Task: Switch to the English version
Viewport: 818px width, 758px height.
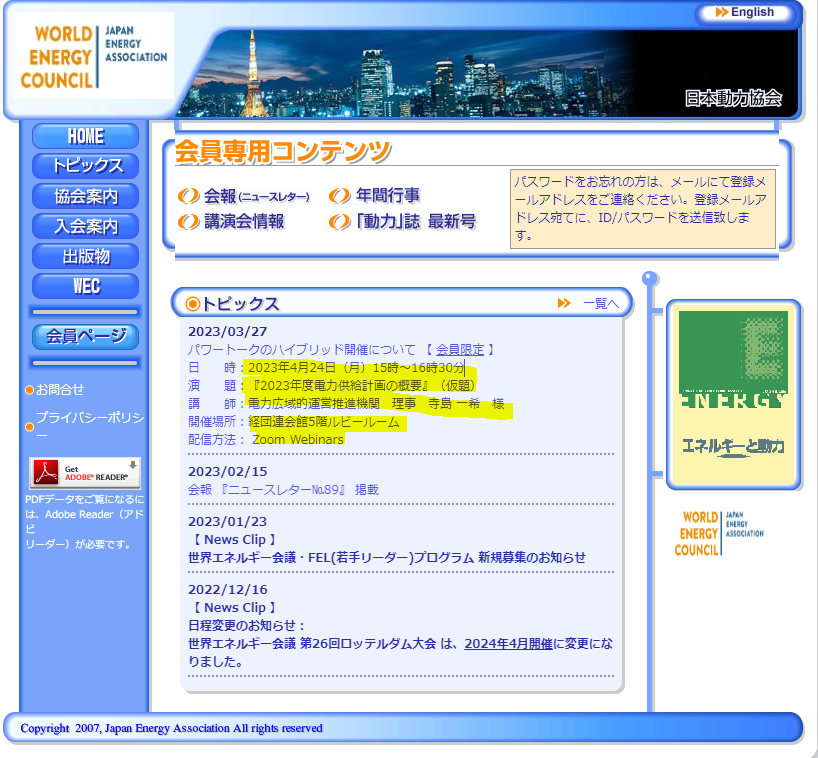Action: pos(745,13)
